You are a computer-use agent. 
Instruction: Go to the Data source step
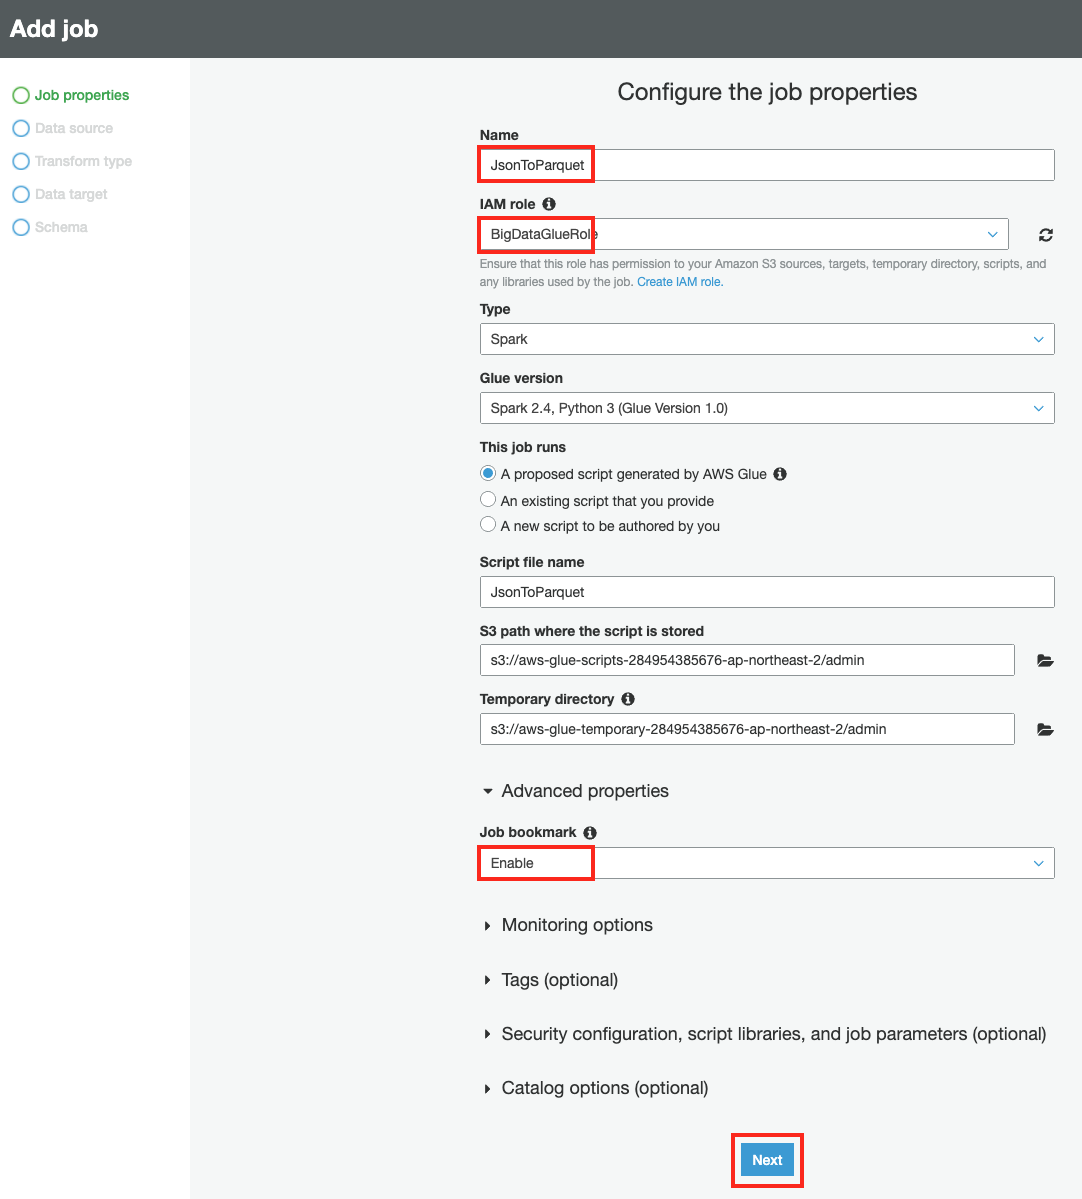[73, 128]
